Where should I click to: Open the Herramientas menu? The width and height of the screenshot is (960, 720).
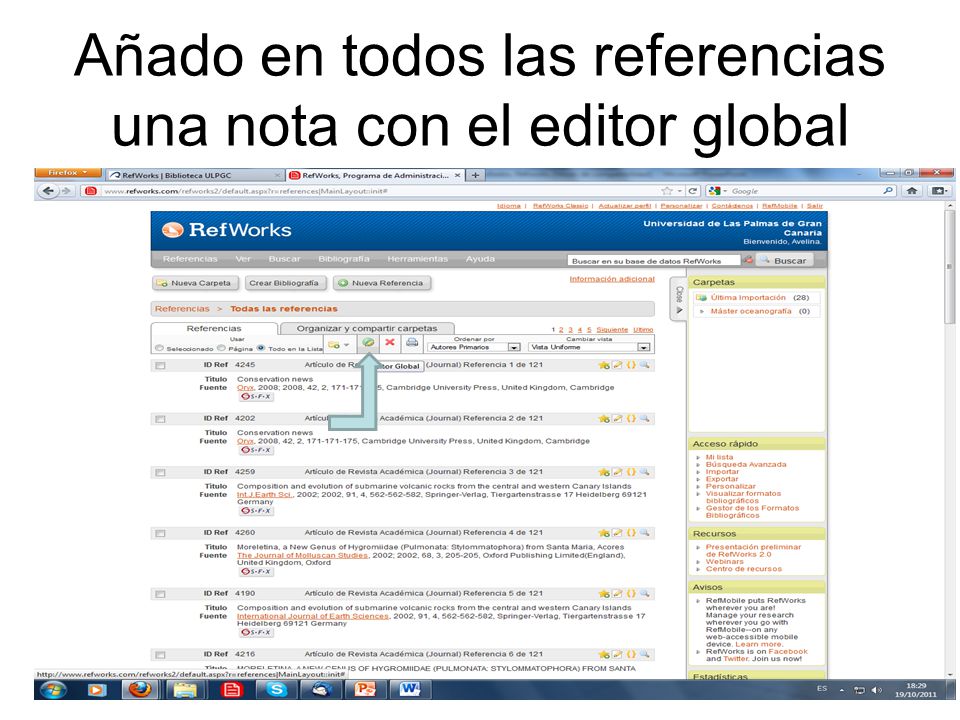tap(417, 259)
